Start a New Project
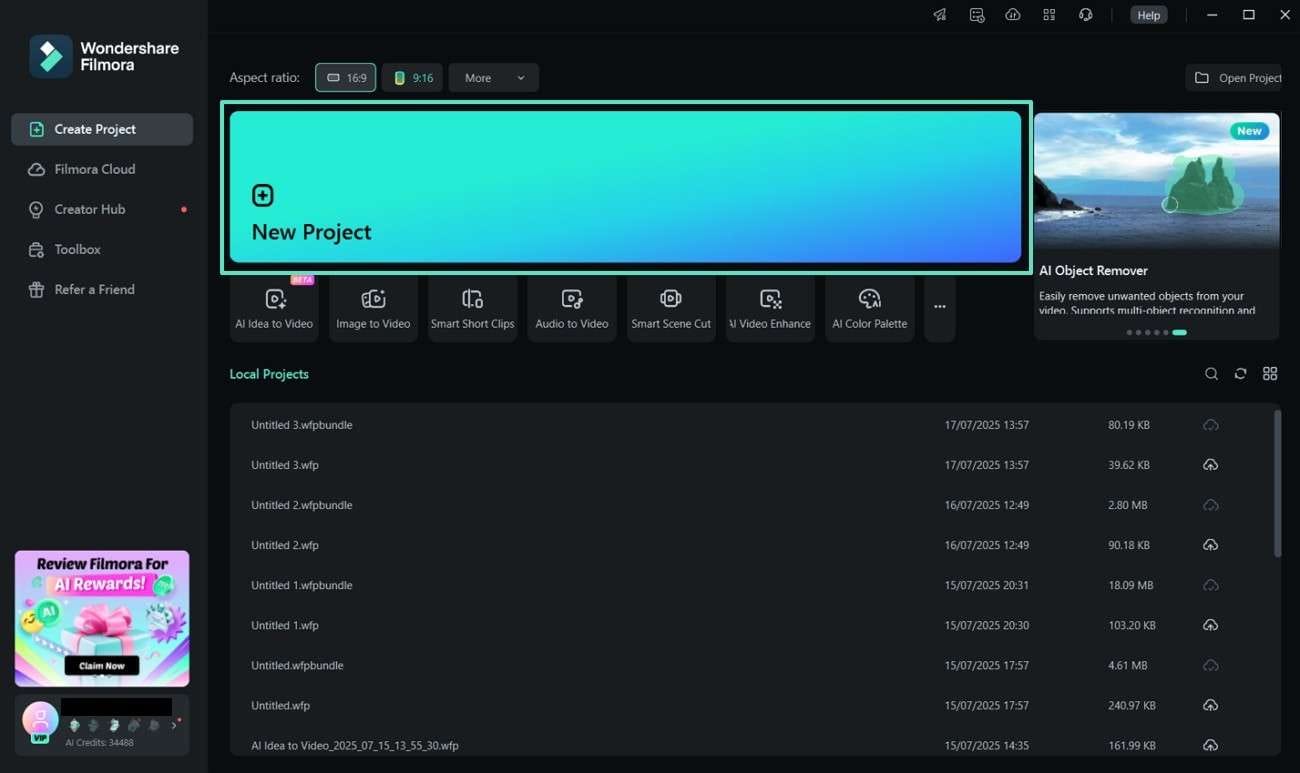The width and height of the screenshot is (1300, 773). point(626,187)
